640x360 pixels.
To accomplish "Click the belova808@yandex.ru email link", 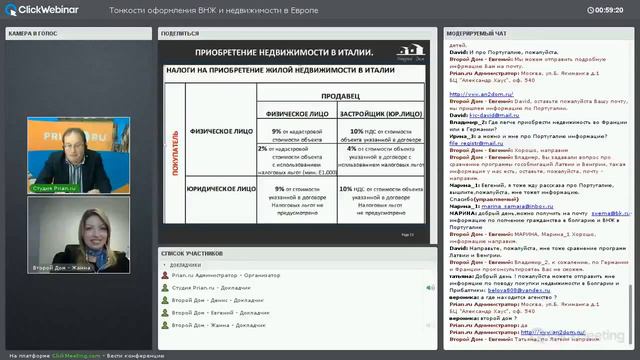I will (519, 291).
